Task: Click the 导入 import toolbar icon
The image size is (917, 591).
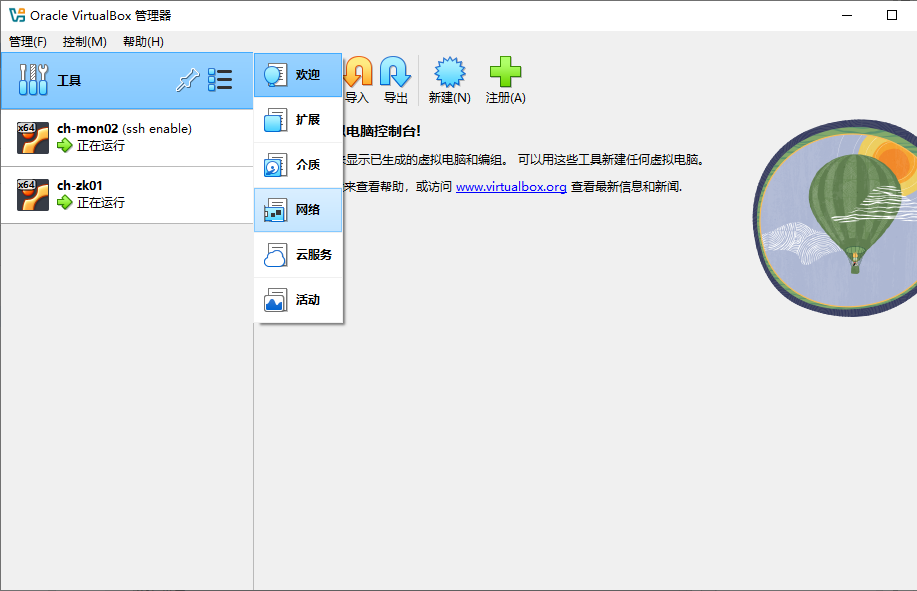Action: pyautogui.click(x=358, y=72)
